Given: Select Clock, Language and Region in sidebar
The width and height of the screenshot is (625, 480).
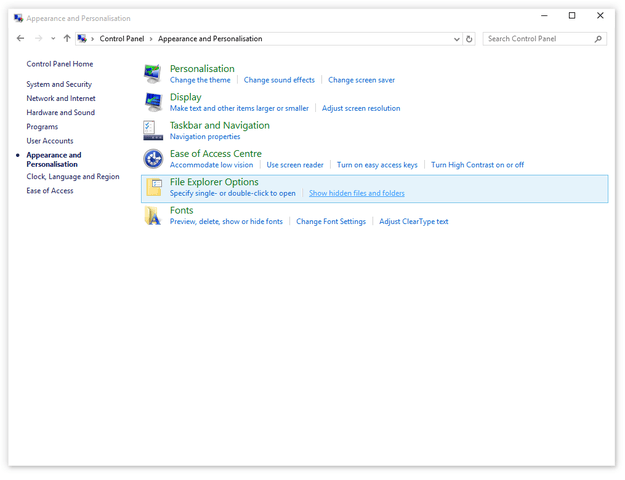Looking at the screenshot, I should pyautogui.click(x=72, y=177).
